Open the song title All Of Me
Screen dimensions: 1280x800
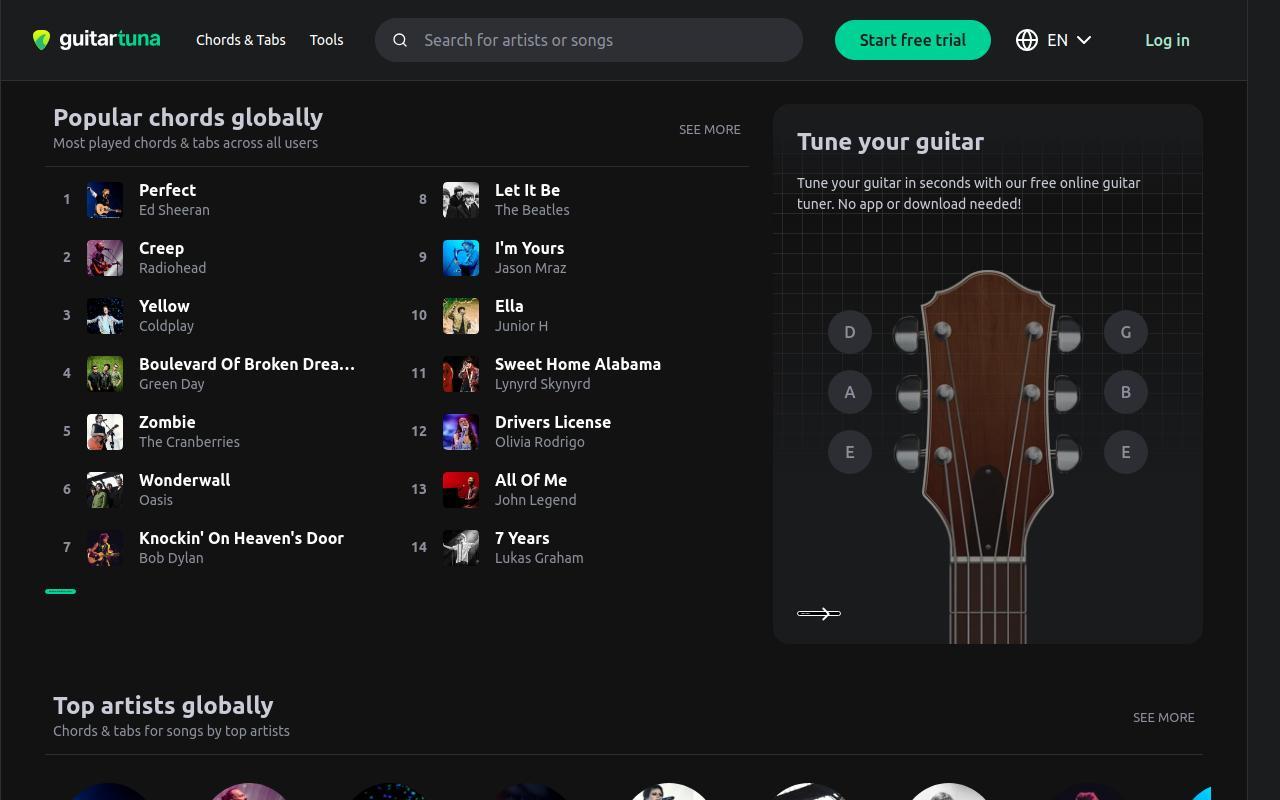531,480
